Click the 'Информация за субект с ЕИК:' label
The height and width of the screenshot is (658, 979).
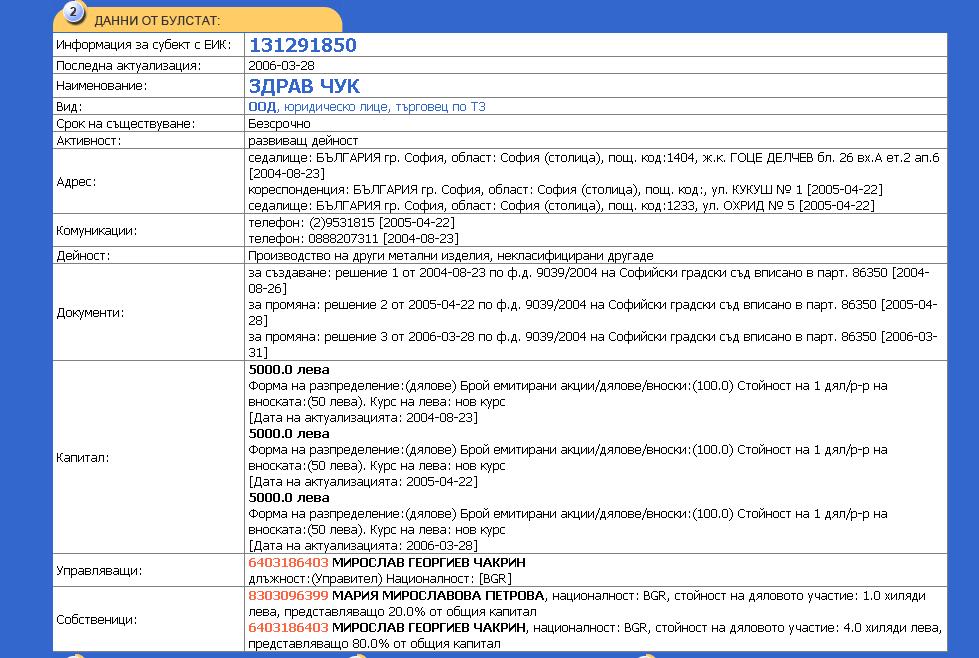pyautogui.click(x=144, y=45)
